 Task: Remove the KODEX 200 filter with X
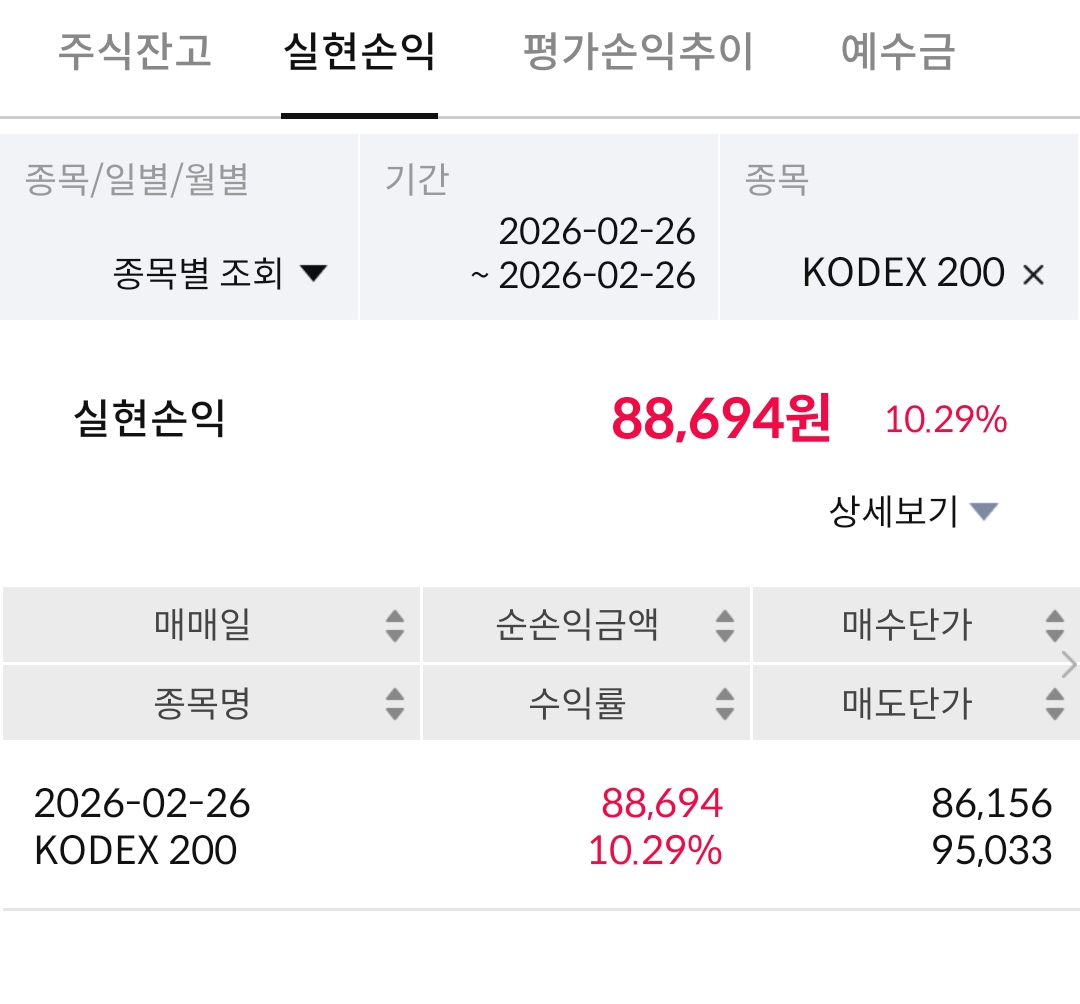[1033, 275]
